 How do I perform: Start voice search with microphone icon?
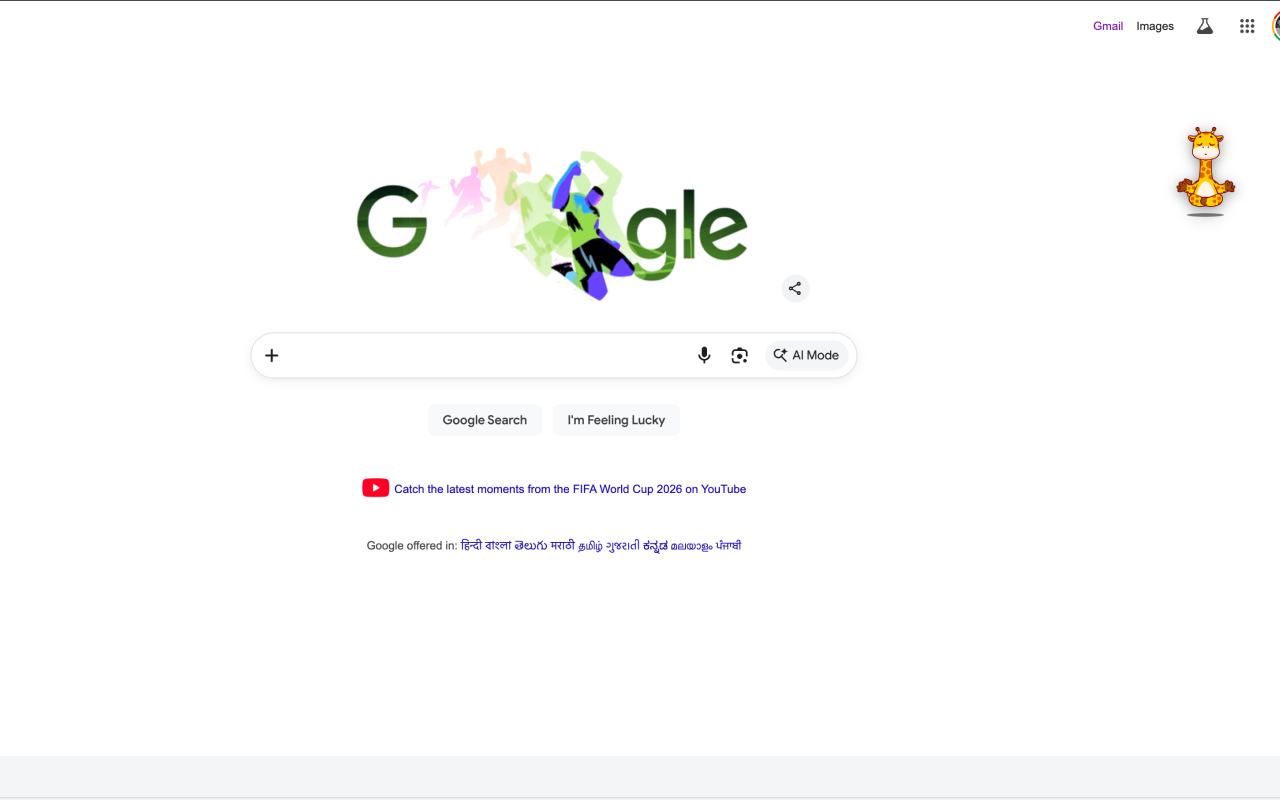point(704,355)
